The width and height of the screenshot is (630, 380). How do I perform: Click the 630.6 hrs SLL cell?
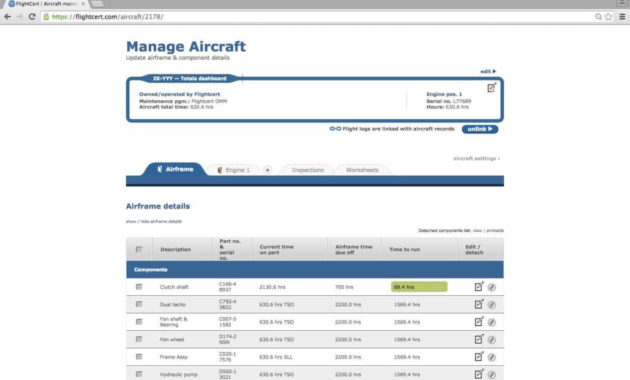coord(276,357)
